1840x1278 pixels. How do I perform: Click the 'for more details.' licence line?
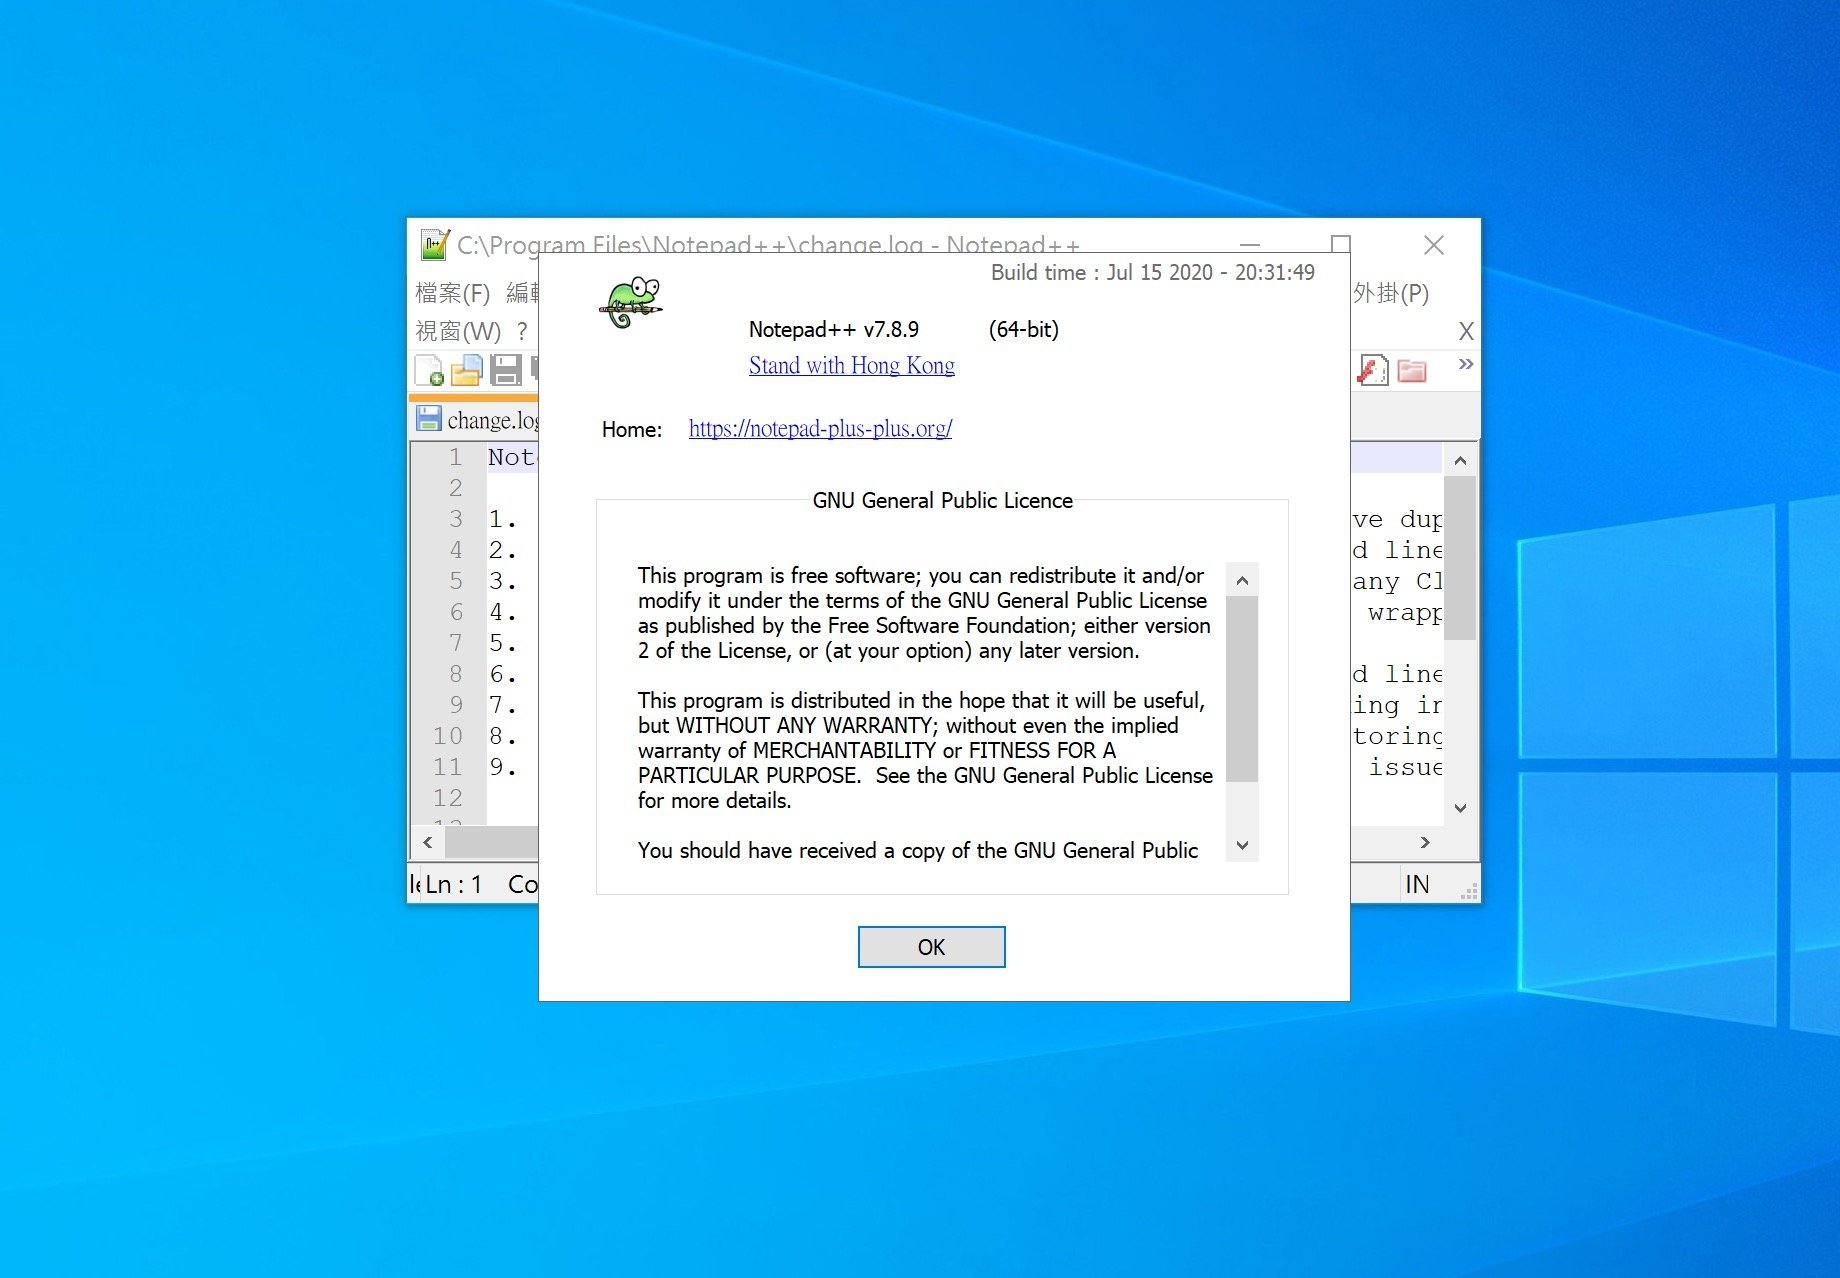(715, 800)
